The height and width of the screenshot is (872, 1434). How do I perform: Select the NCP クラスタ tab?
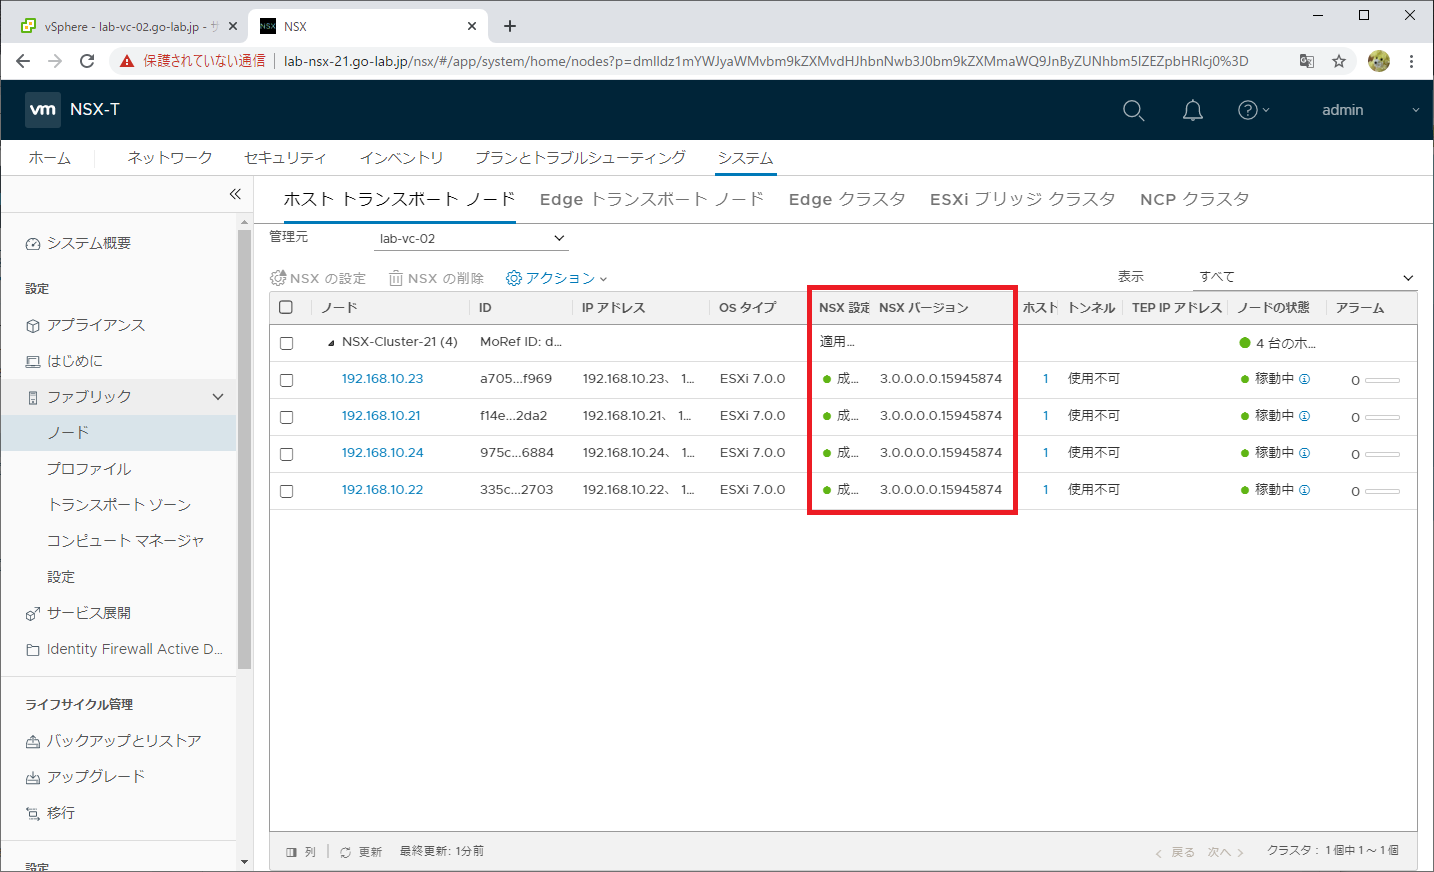click(x=1194, y=199)
